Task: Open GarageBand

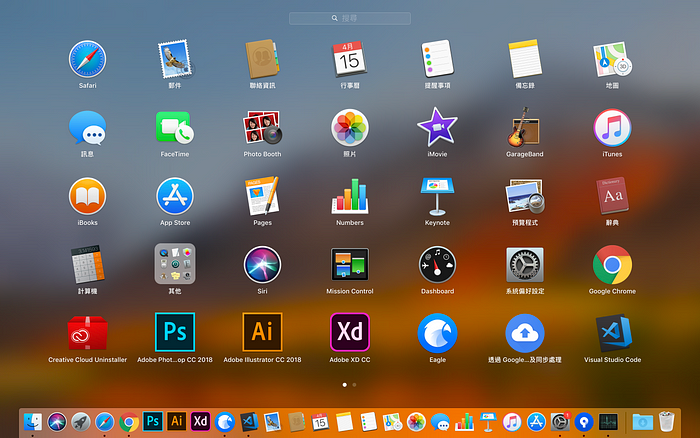Action: (525, 127)
